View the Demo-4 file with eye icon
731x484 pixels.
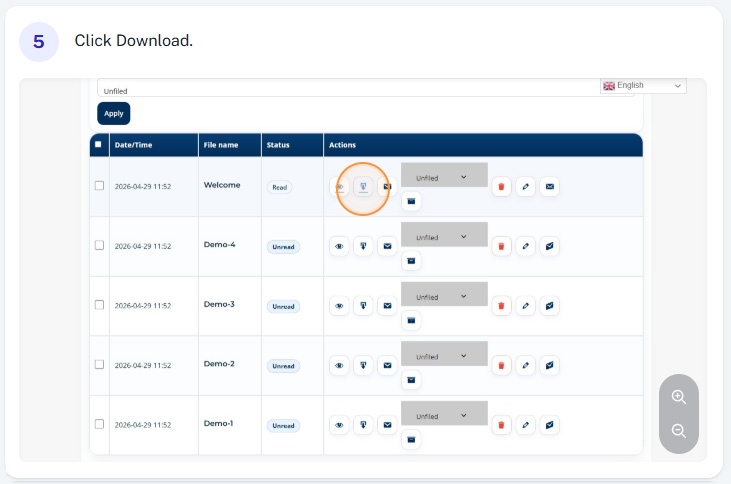339,246
